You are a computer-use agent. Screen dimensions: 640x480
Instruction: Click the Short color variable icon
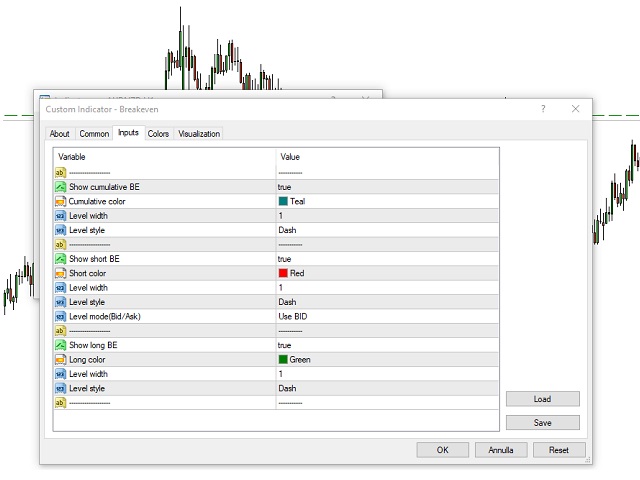click(x=61, y=273)
